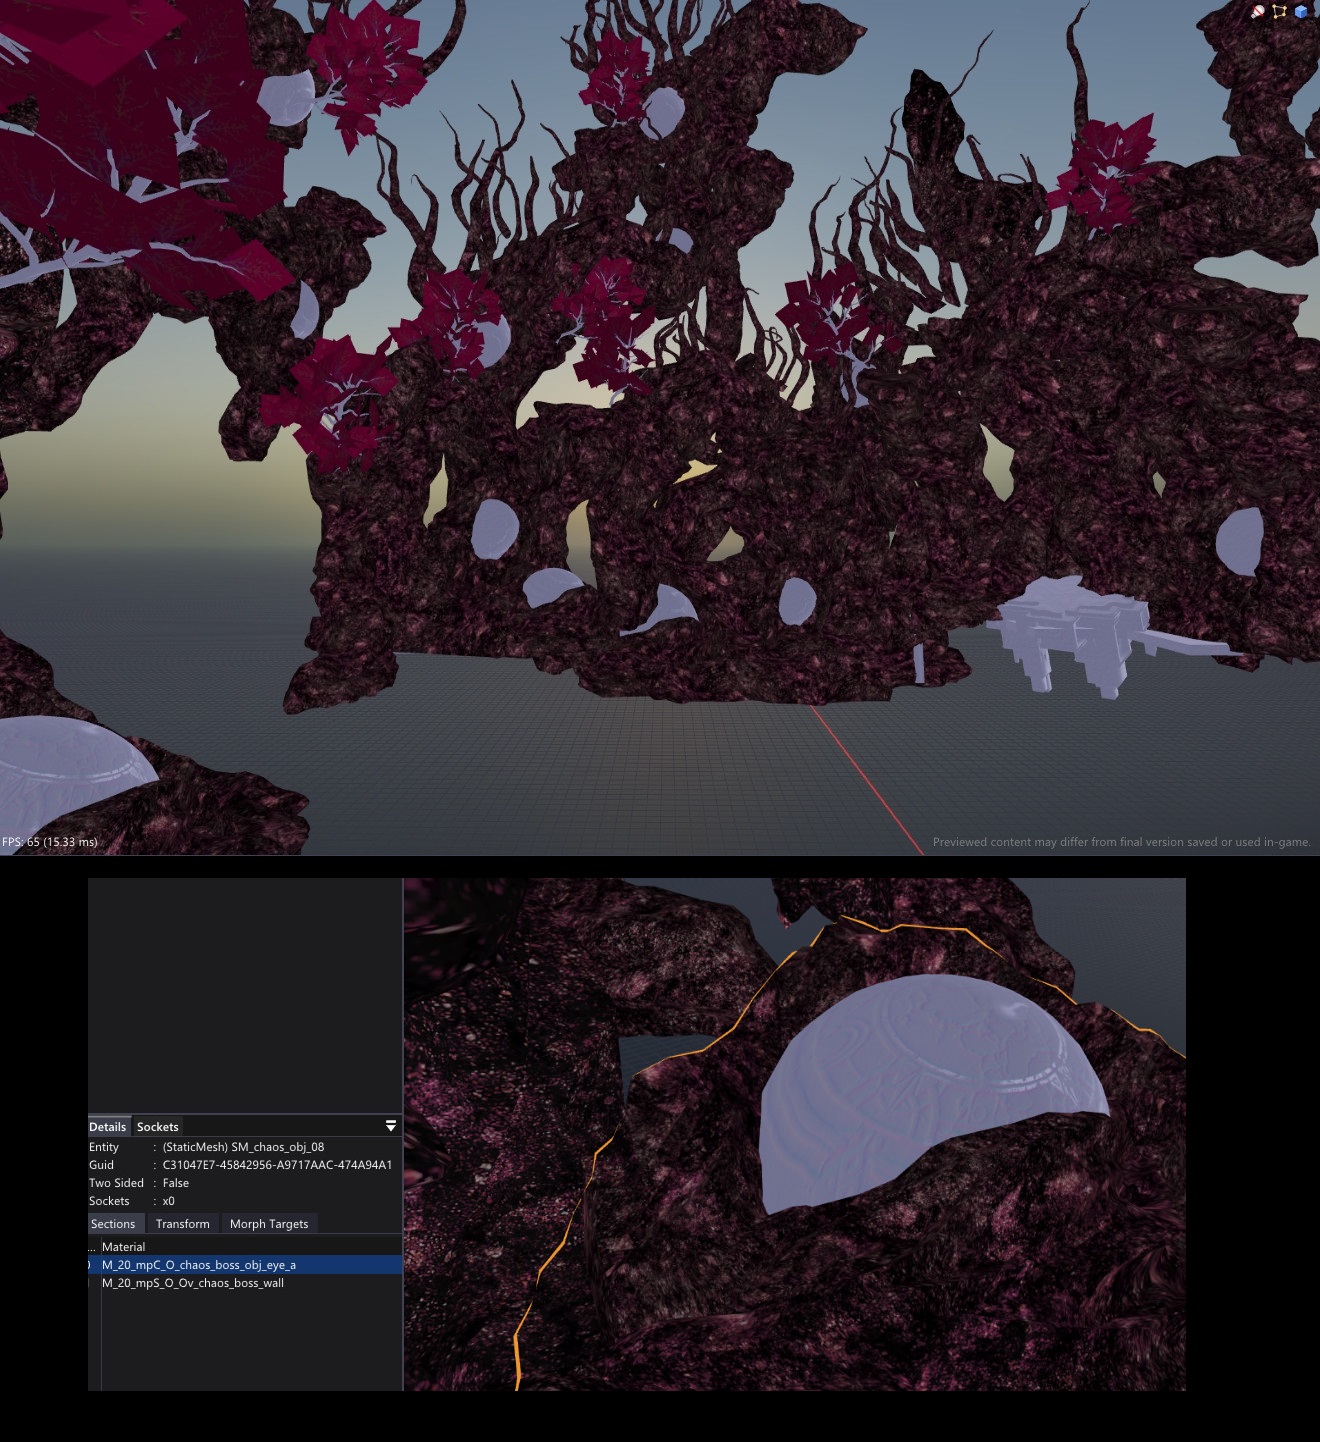Image resolution: width=1320 pixels, height=1442 pixels.
Task: Open the Transform tab
Action: (183, 1224)
